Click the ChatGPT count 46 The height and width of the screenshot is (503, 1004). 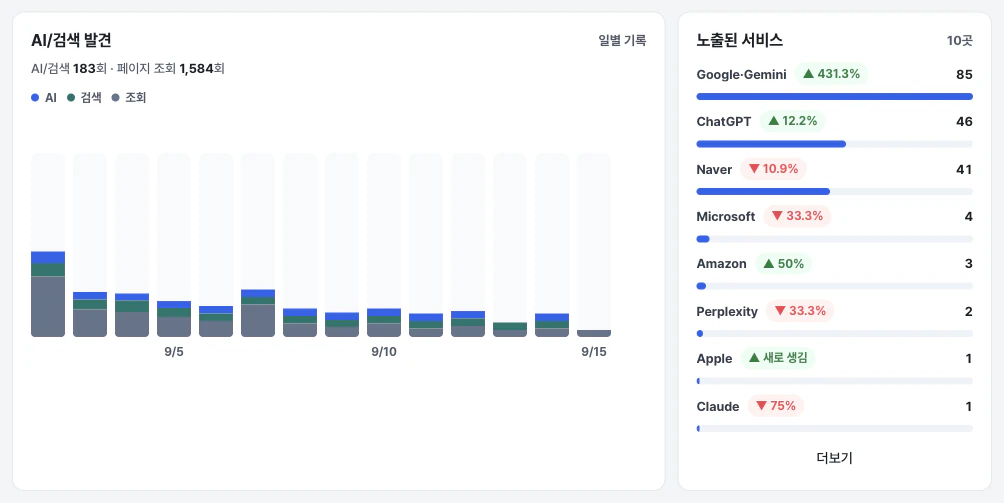(x=964, y=122)
